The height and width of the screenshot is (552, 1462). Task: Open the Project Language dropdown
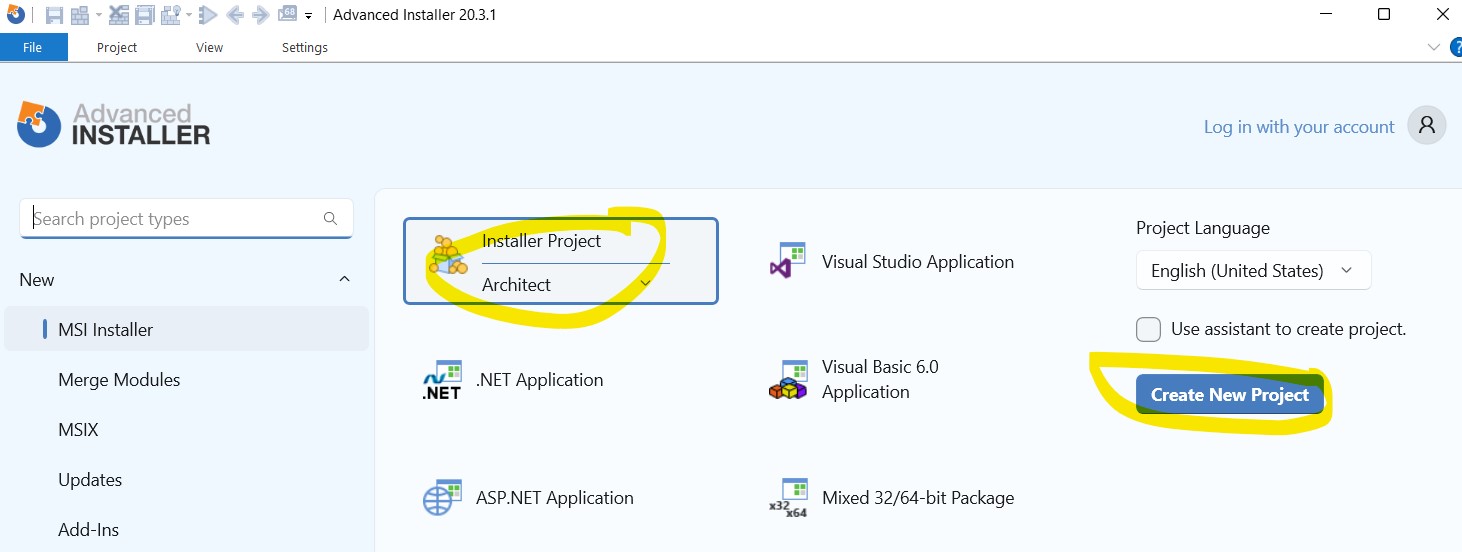(x=1253, y=271)
